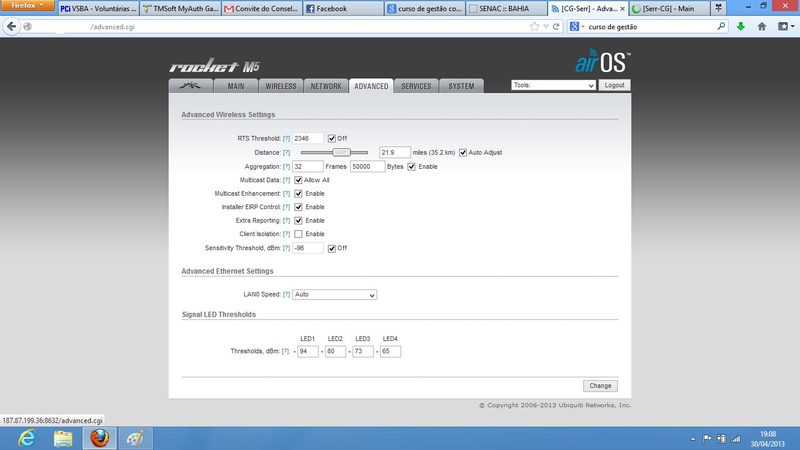Switch to the NETWORK tab

click(x=326, y=86)
